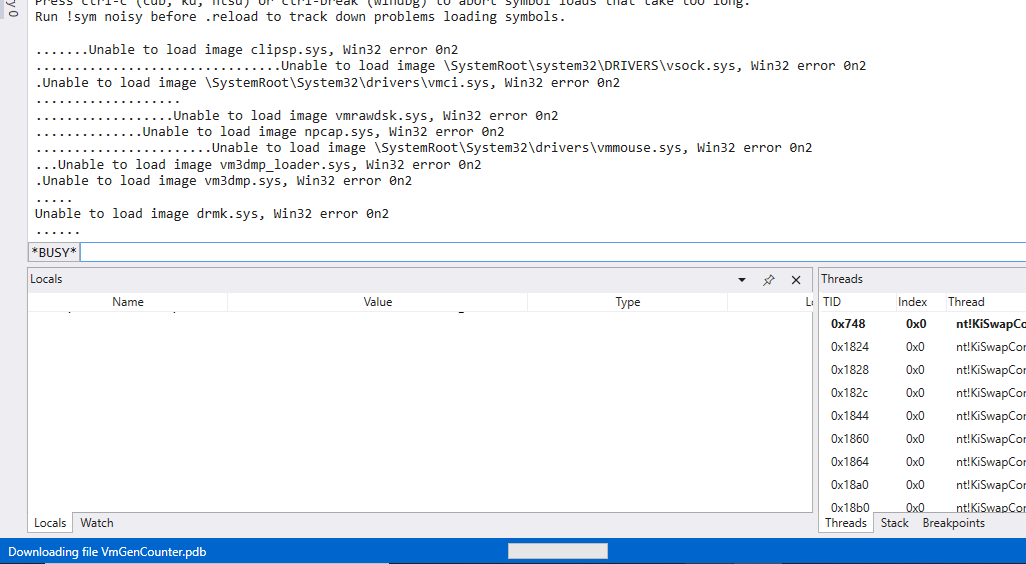Open the Stack tab
The image size is (1026, 564).
coord(895,523)
